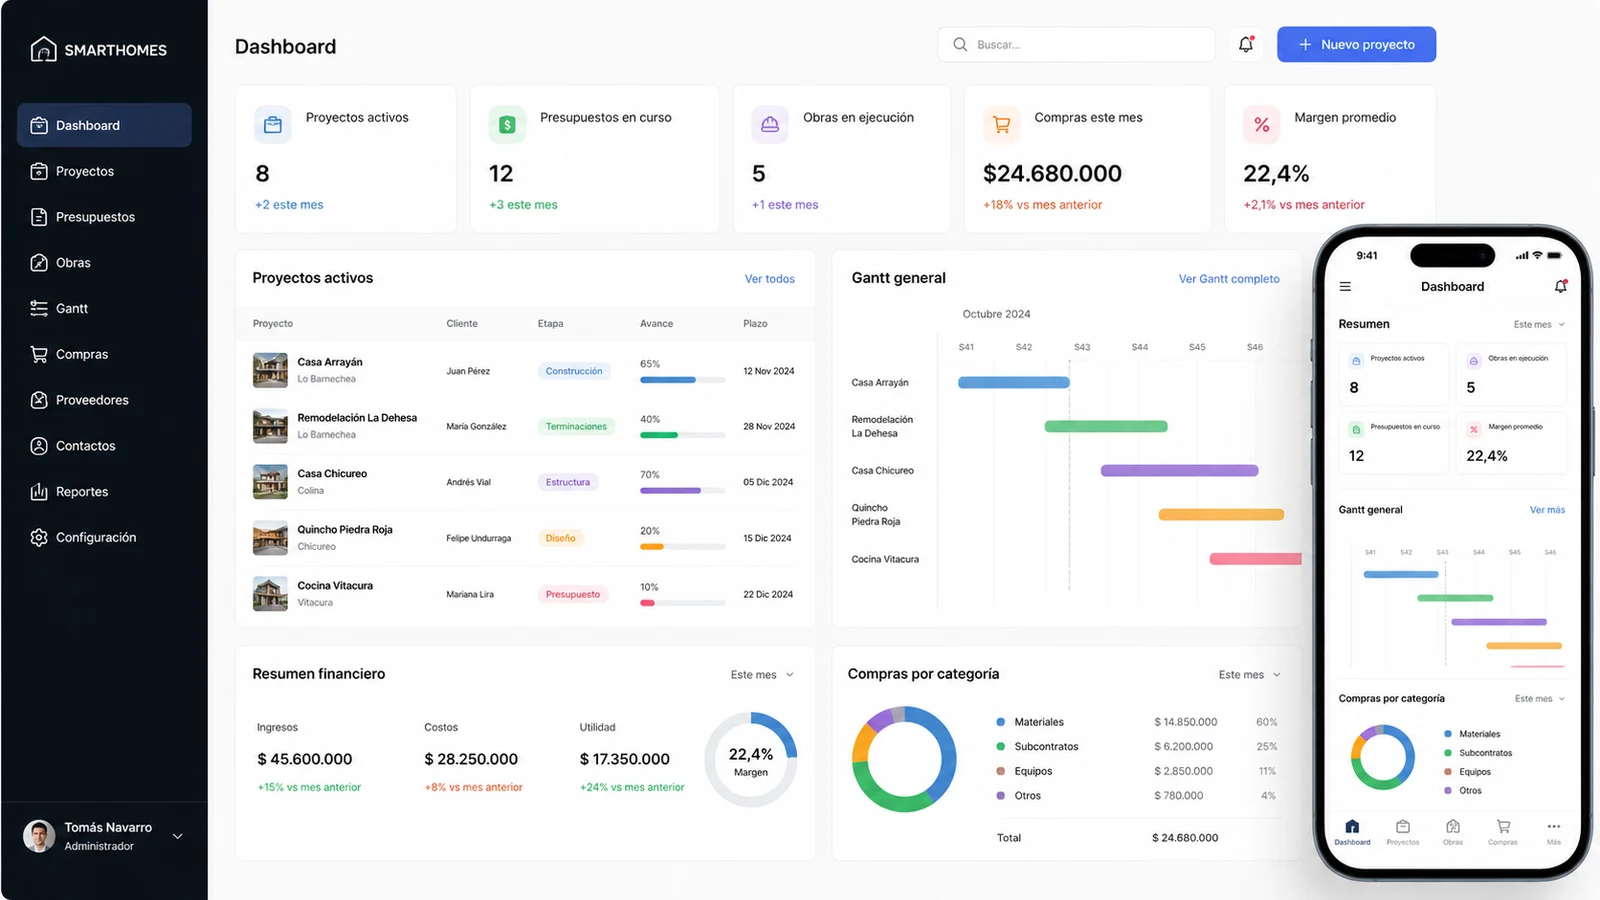The image size is (1600, 900).
Task: Click the Ver todos link
Action: coord(770,279)
